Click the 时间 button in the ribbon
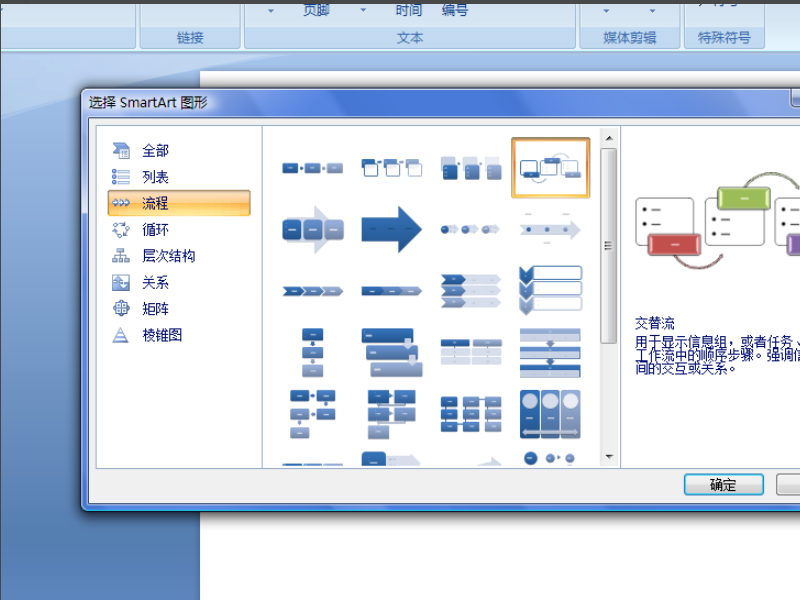This screenshot has height=600, width=800. click(409, 10)
